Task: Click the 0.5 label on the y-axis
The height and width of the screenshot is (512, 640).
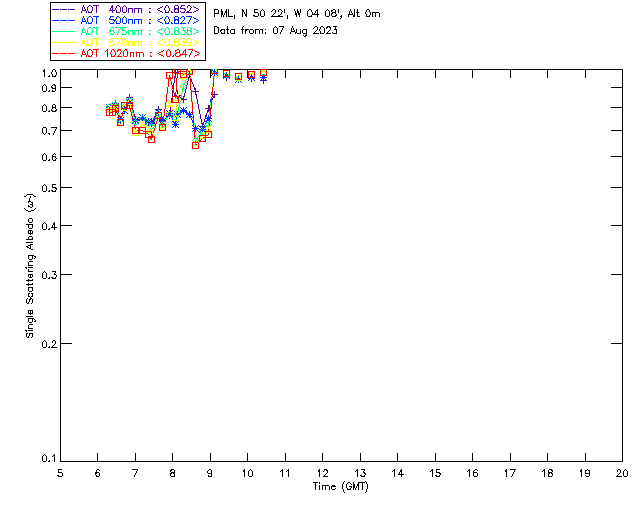Action: (47, 189)
